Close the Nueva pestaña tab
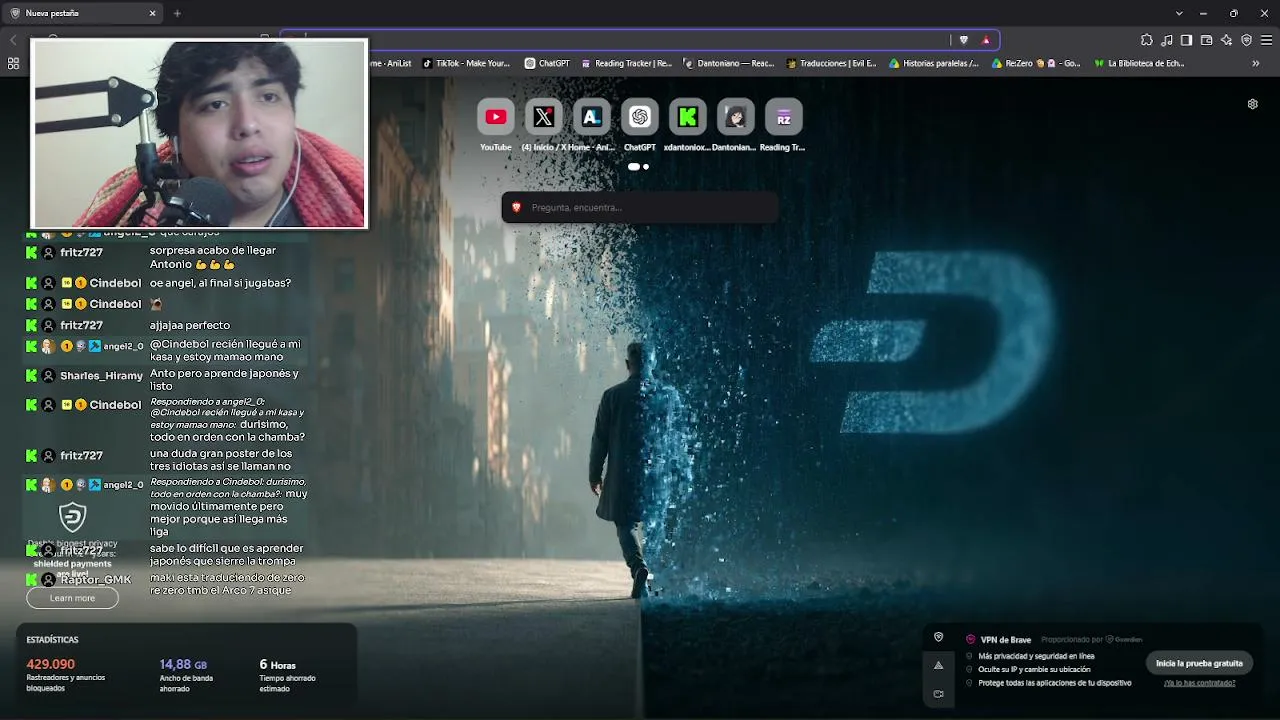The width and height of the screenshot is (1280, 720). [x=153, y=13]
